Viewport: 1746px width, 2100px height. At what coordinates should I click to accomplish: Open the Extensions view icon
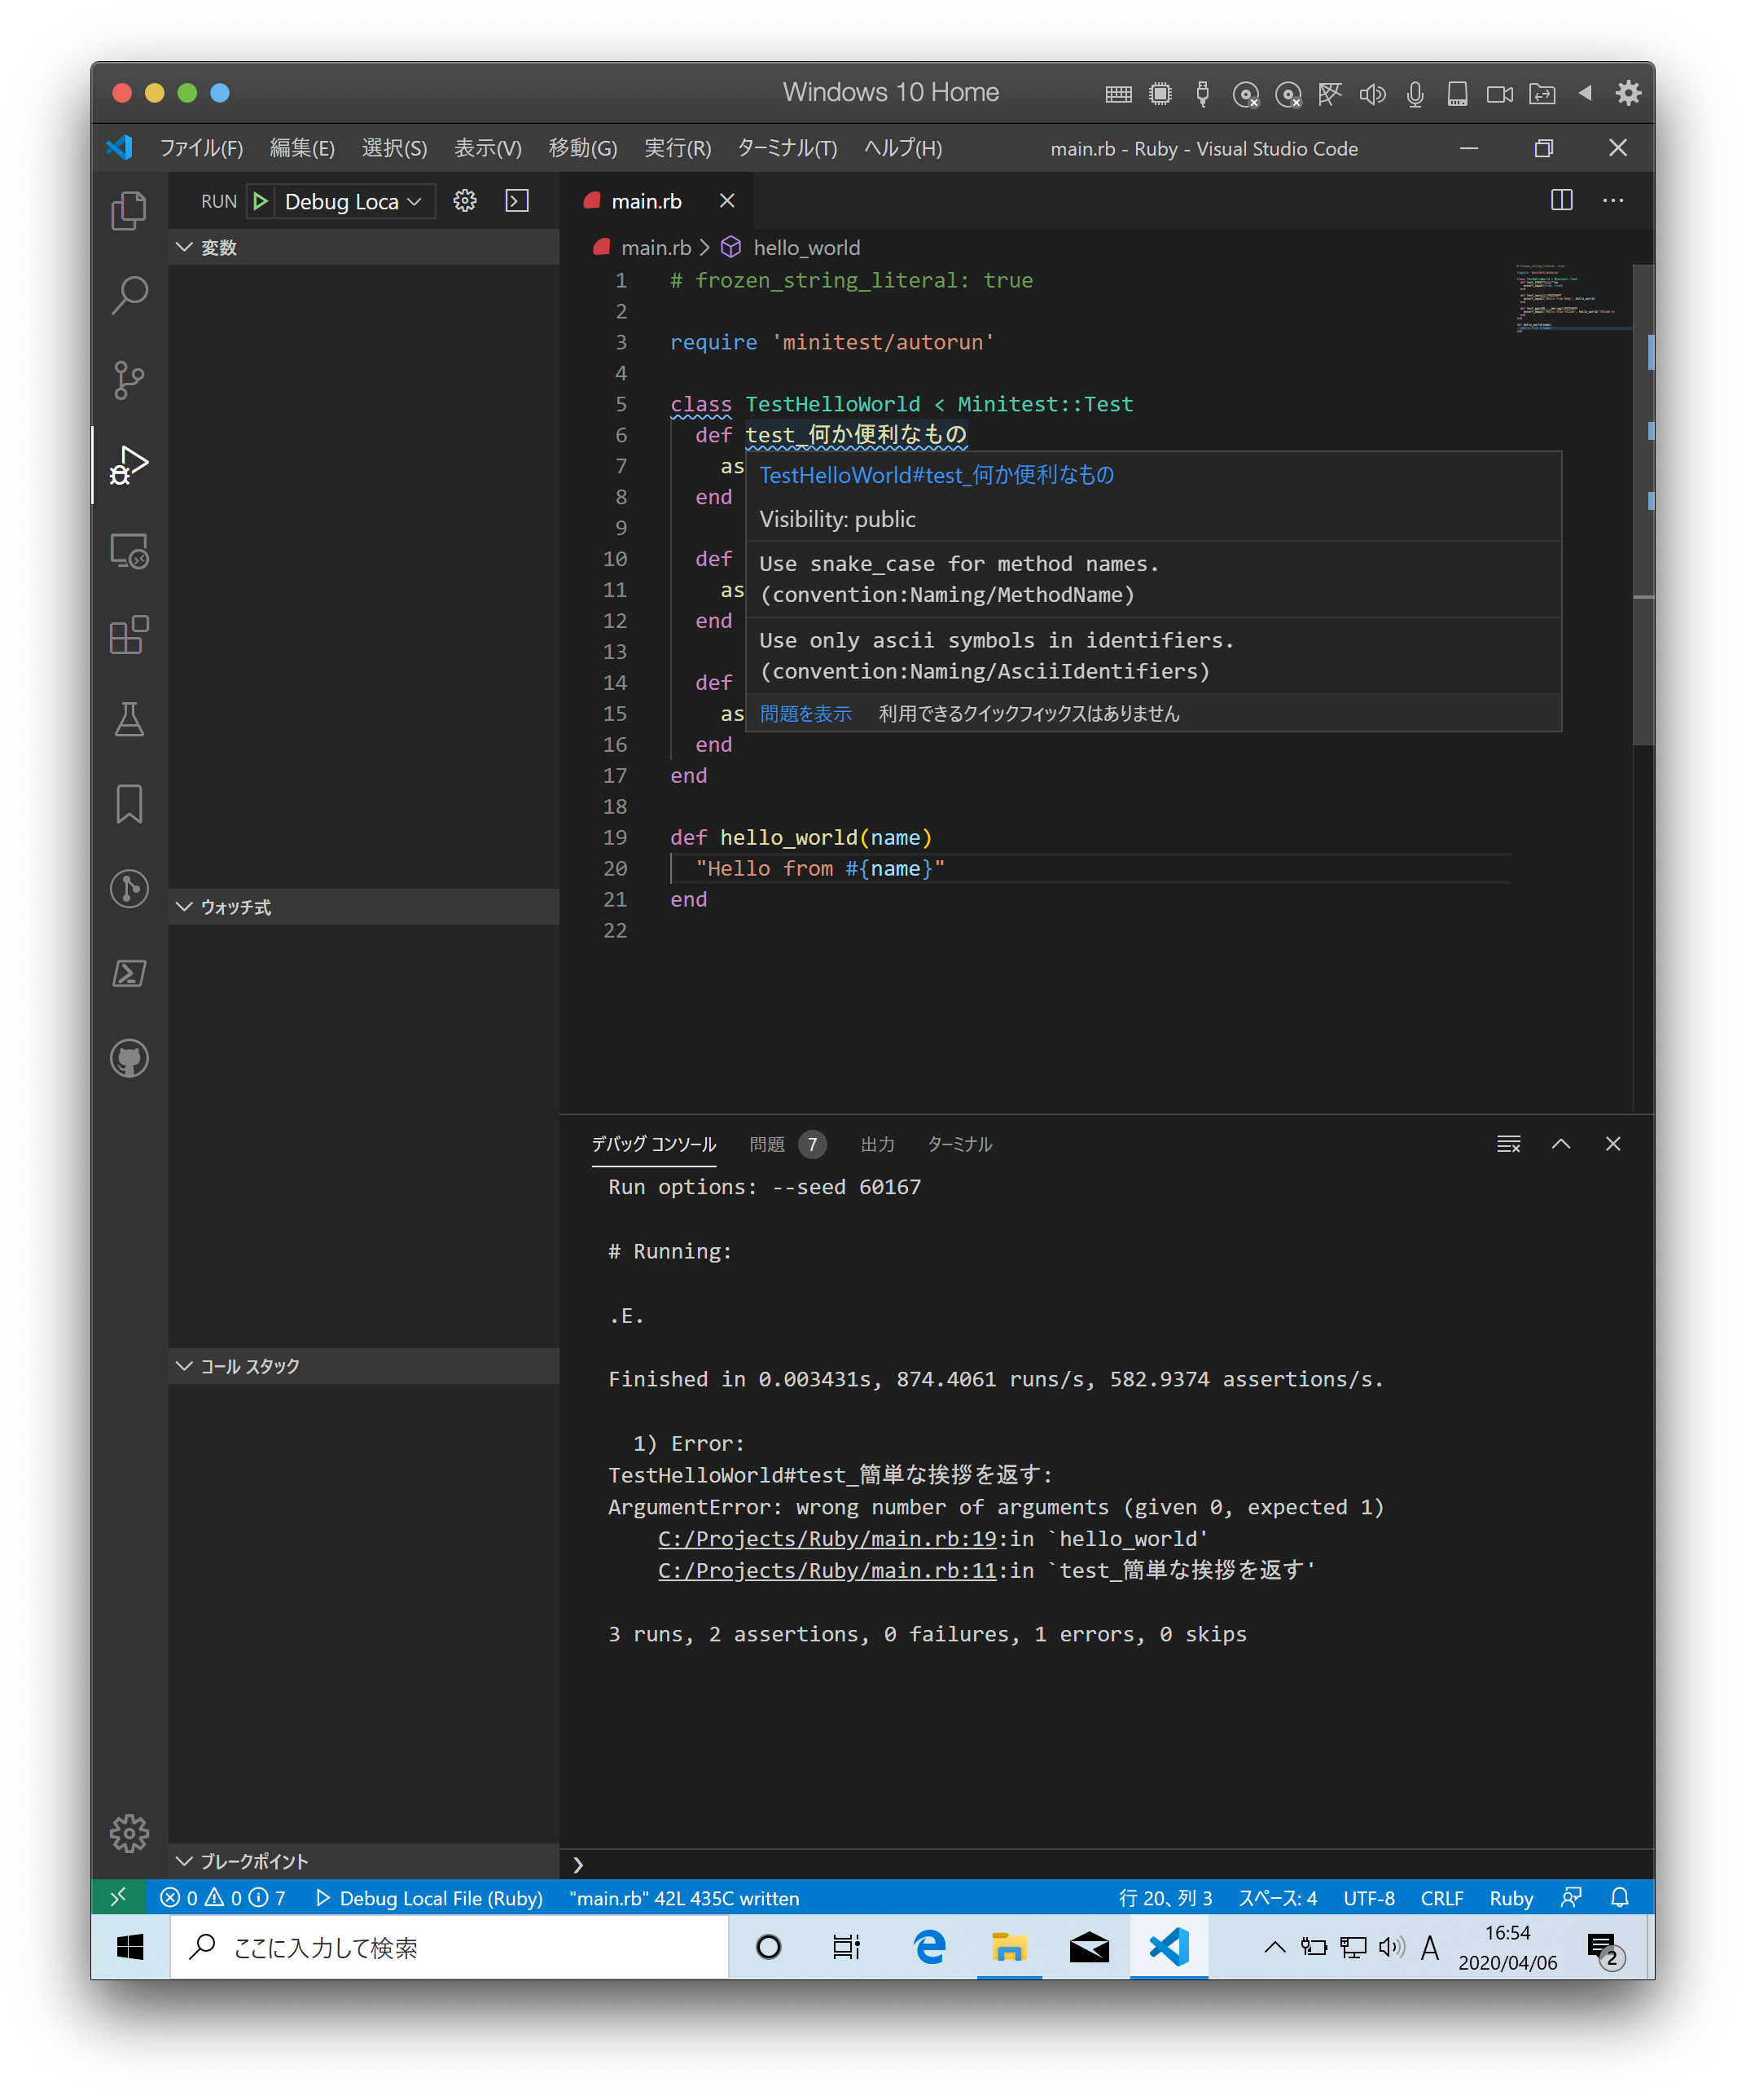129,635
